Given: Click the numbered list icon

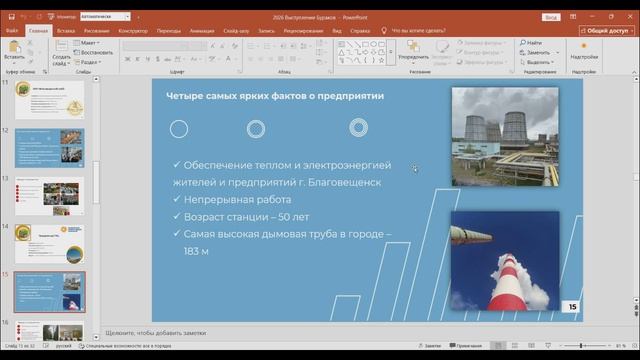Looking at the screenshot, I should point(268,46).
